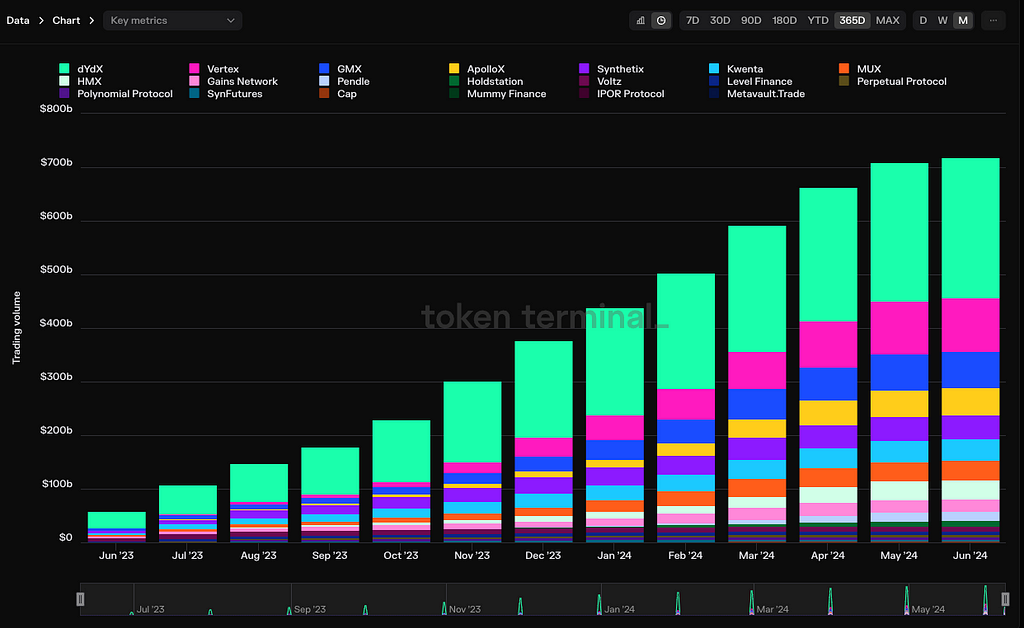Select the 90D time range
The height and width of the screenshot is (628, 1024).
click(x=751, y=20)
